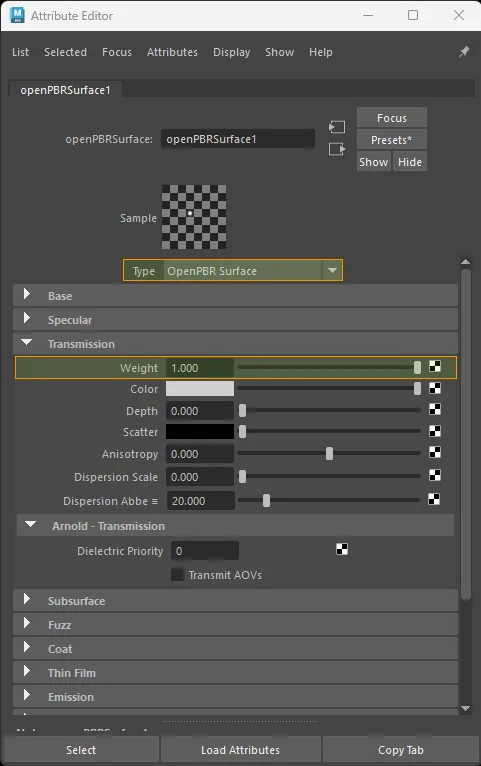The height and width of the screenshot is (766, 481).
Task: Click checker map icon beside Dispersion Abbe
Action: 434,499
